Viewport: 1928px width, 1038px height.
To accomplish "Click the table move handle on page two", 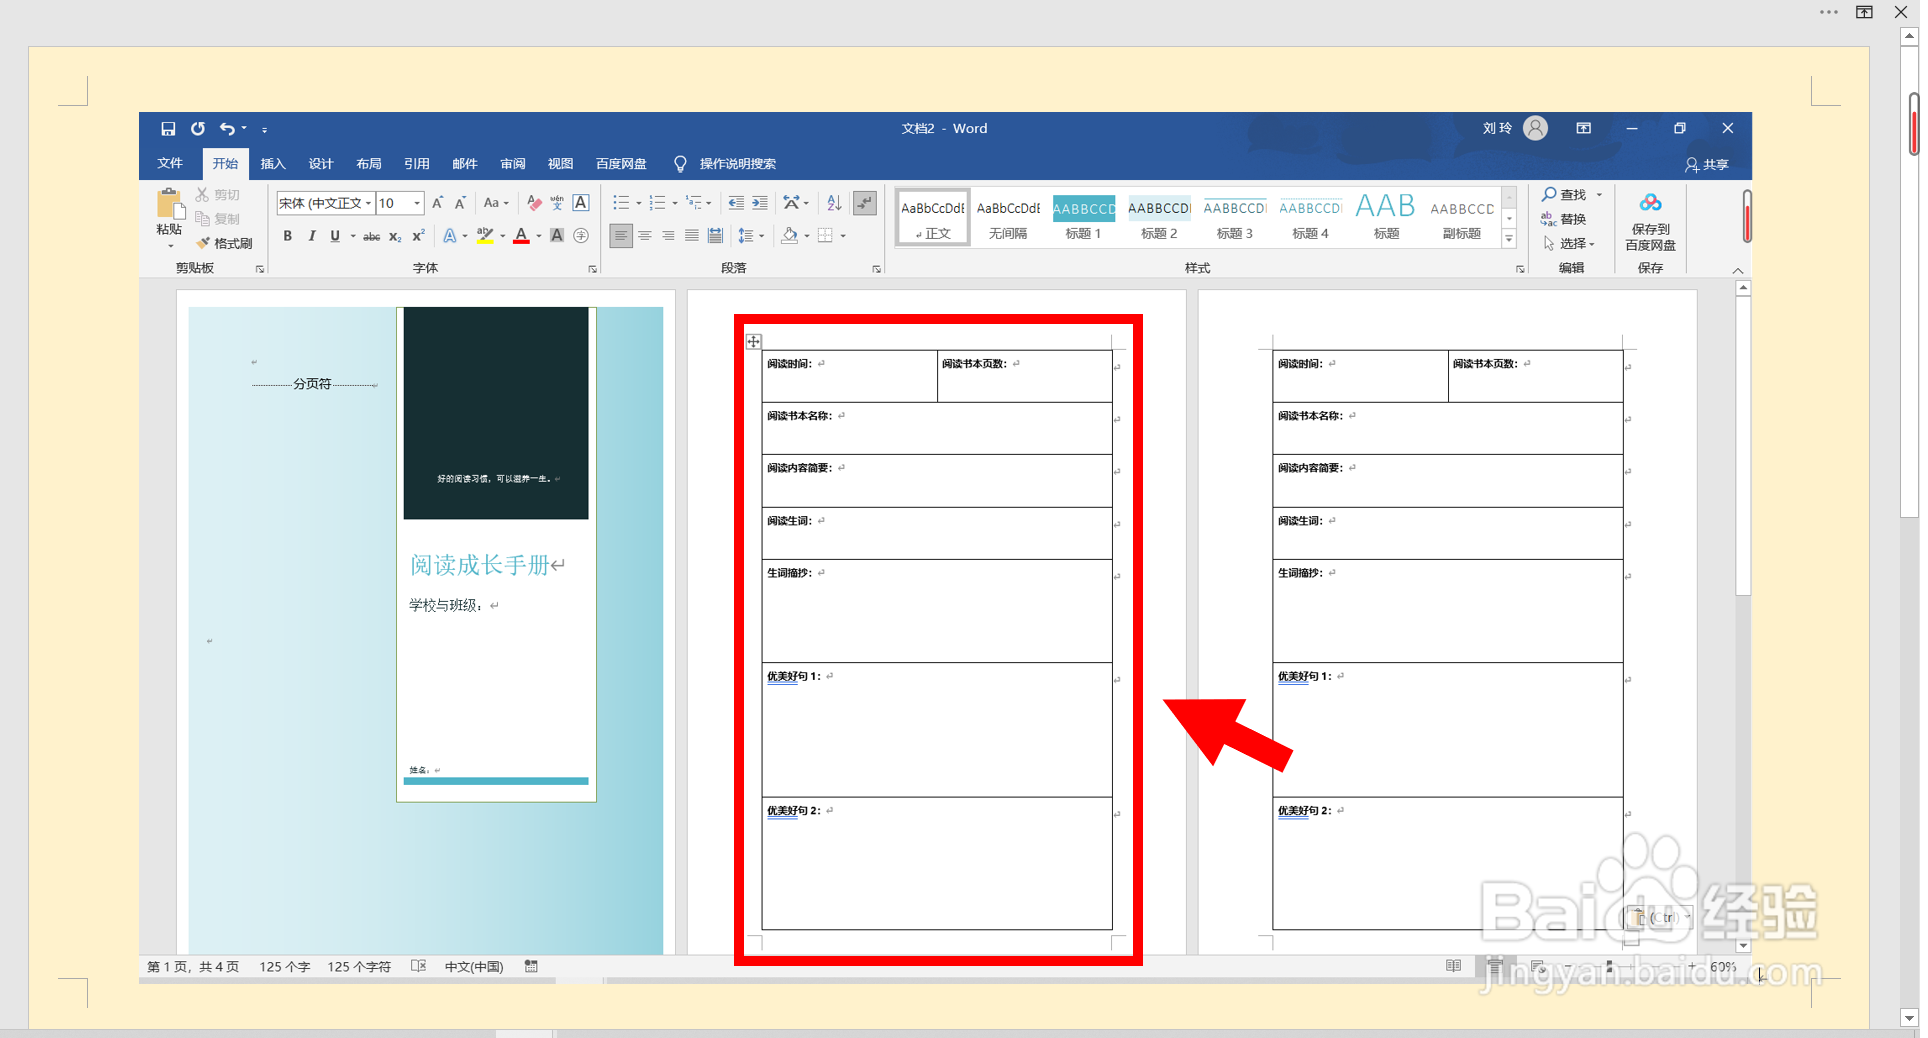I will click(x=754, y=342).
